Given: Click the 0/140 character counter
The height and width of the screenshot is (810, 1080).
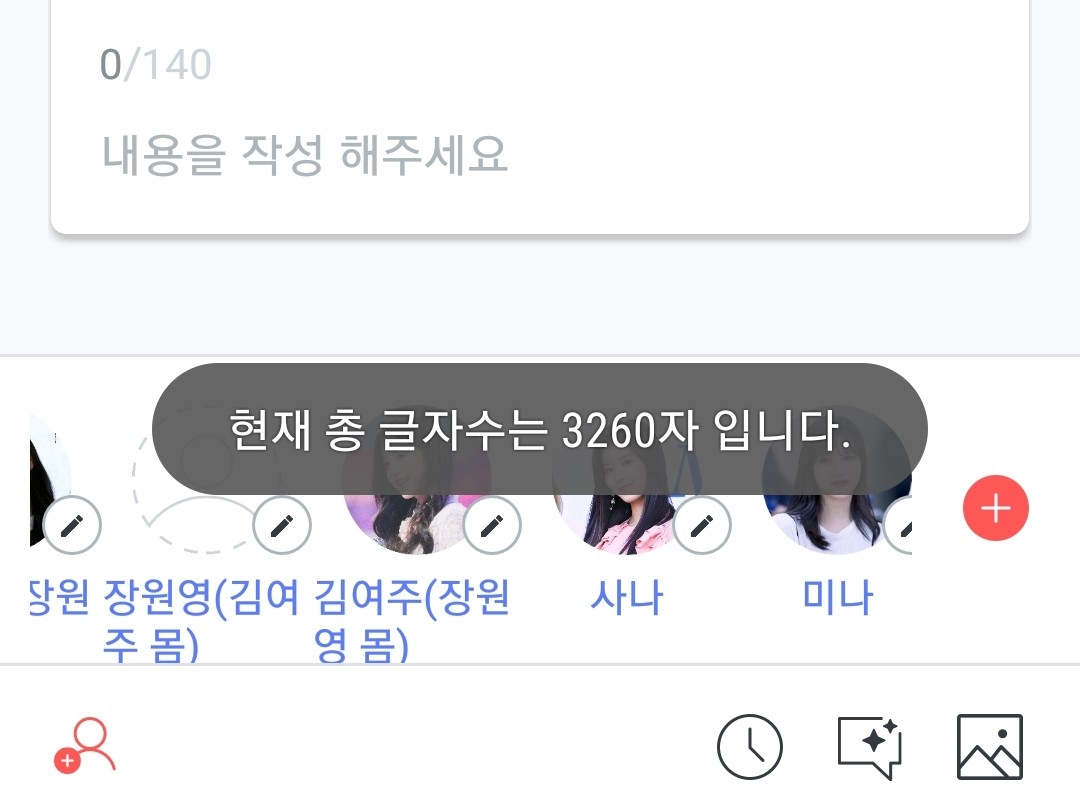Looking at the screenshot, I should click(x=156, y=65).
